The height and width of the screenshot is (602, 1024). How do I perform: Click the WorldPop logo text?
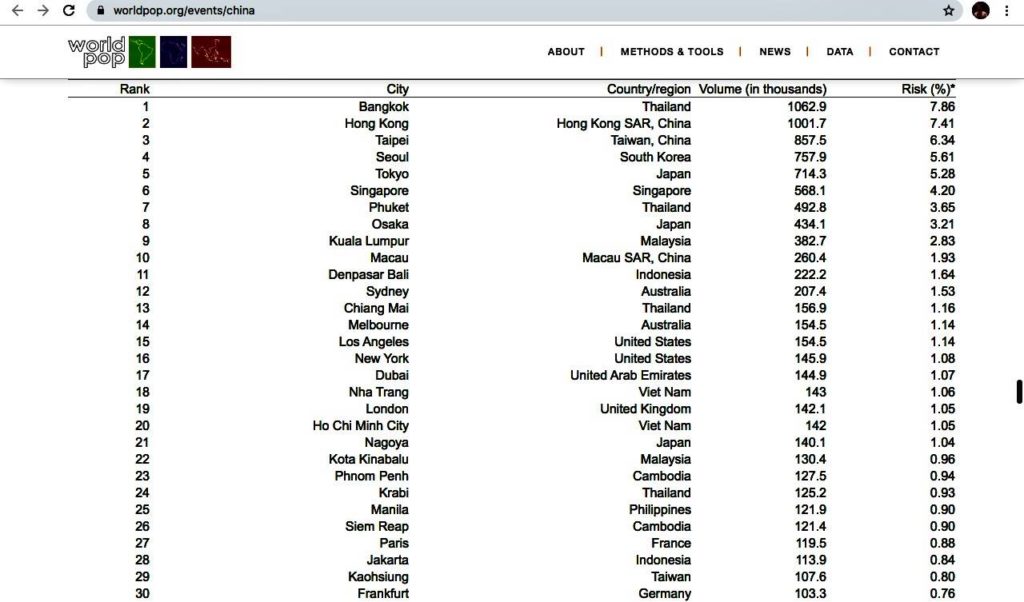[x=97, y=52]
